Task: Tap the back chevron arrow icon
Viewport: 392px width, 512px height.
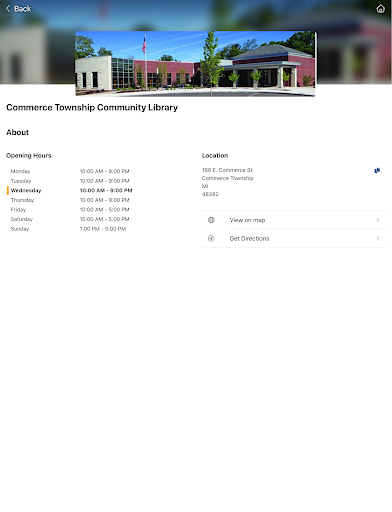Action: (8, 9)
